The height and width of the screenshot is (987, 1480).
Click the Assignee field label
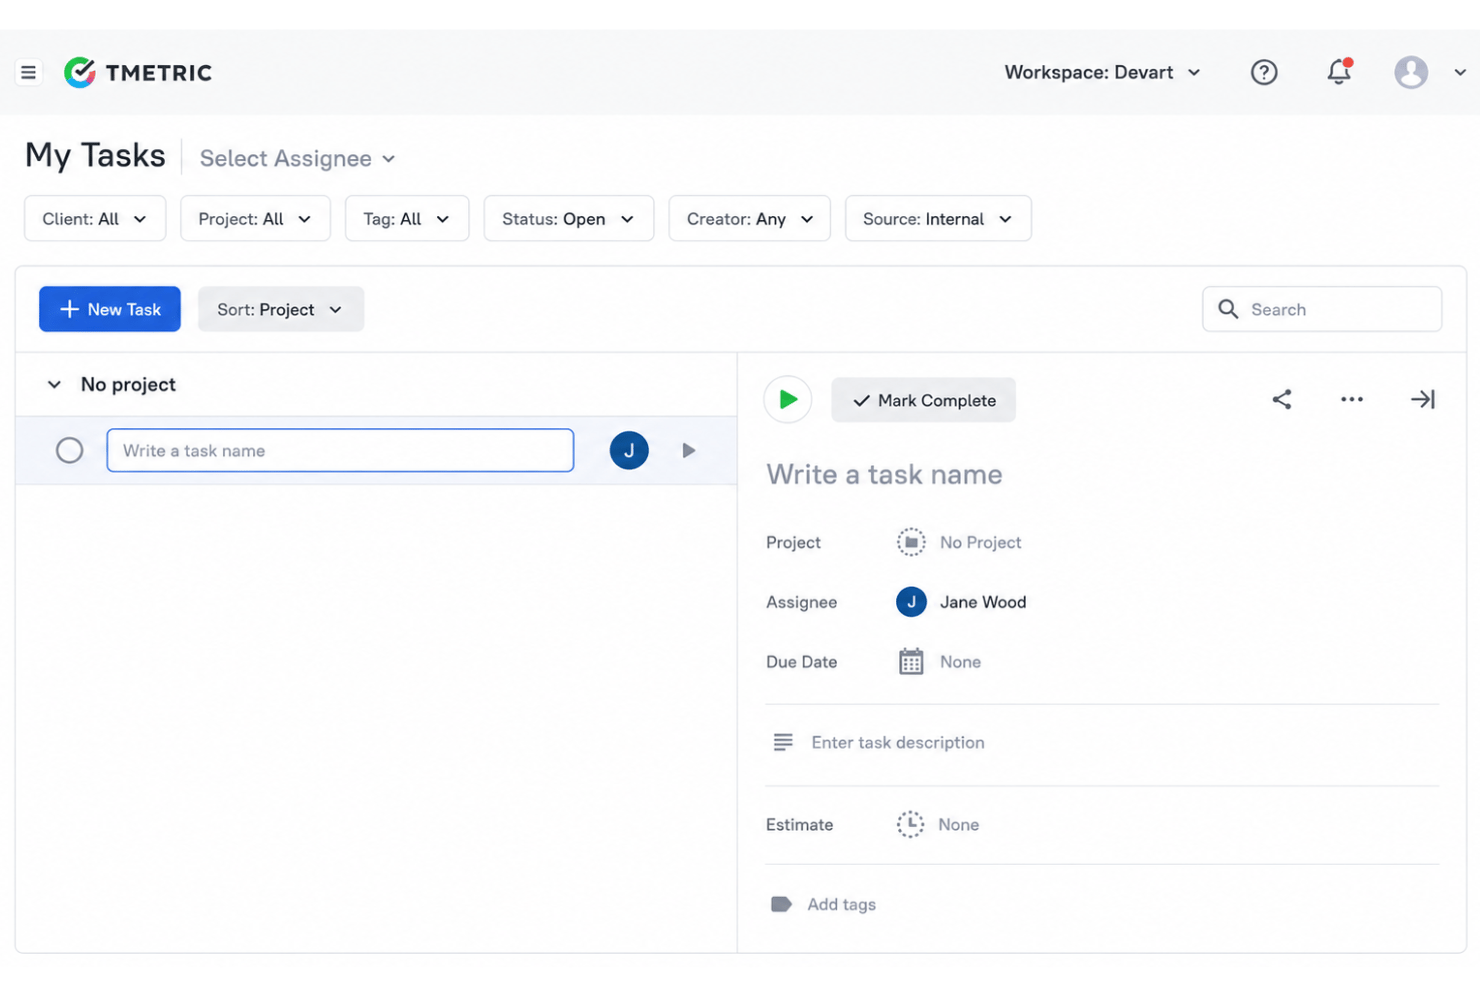(x=801, y=602)
